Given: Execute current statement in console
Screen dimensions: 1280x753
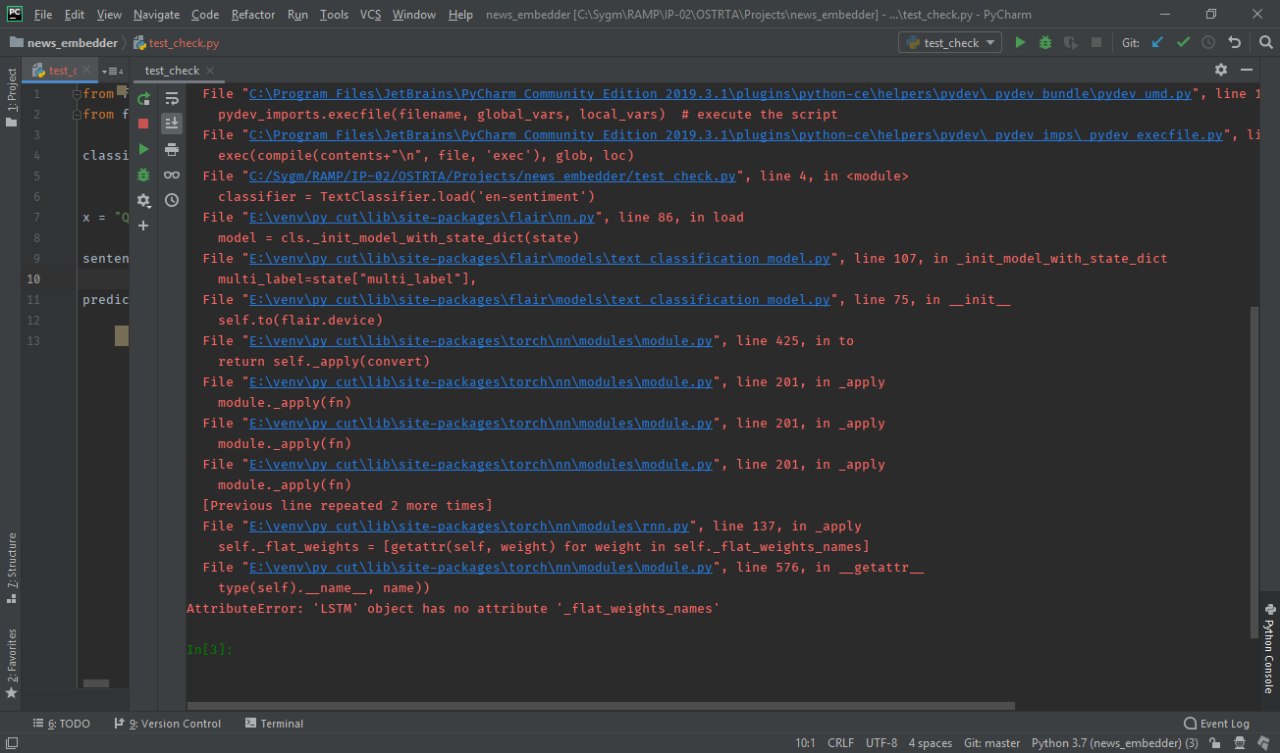Looking at the screenshot, I should click(143, 149).
